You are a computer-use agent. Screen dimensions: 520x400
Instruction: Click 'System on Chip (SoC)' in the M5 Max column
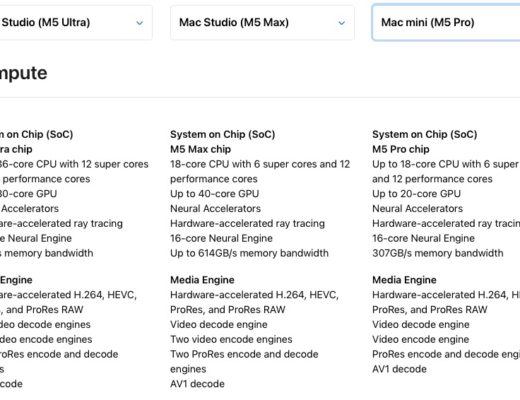pos(223,134)
